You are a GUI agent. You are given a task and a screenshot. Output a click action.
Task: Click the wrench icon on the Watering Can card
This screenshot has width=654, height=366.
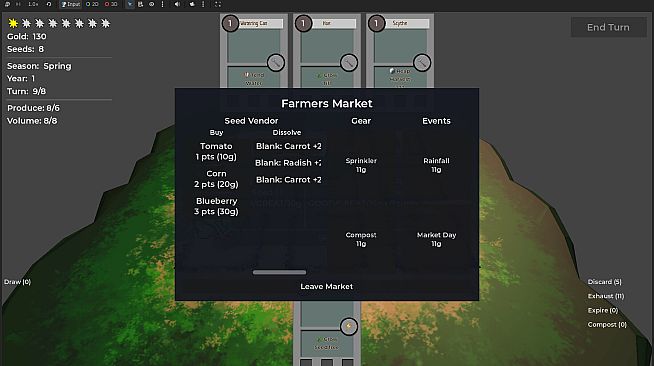(x=276, y=63)
